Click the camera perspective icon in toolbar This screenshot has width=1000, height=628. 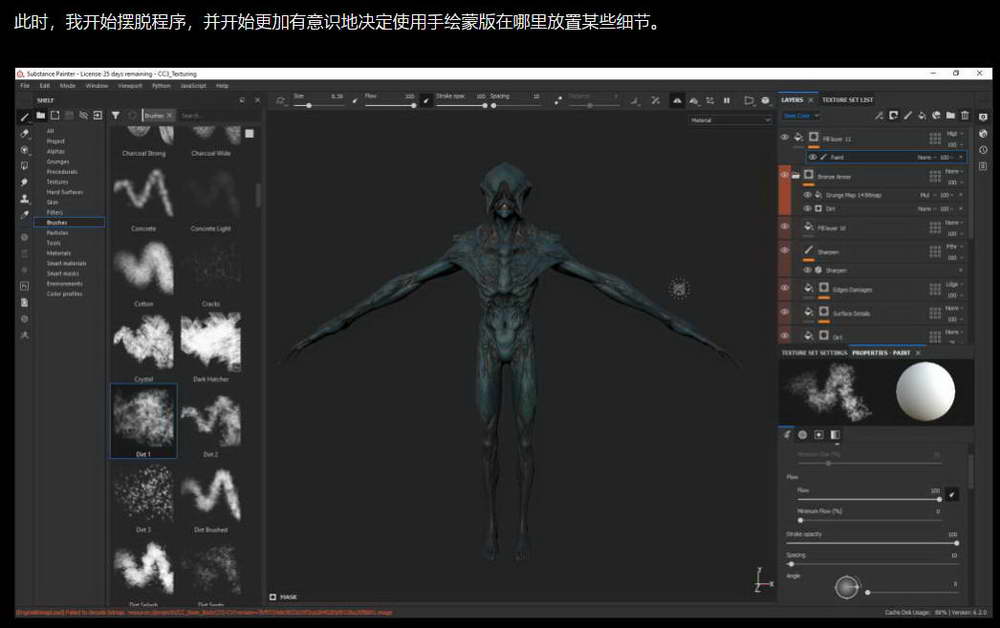[x=749, y=100]
